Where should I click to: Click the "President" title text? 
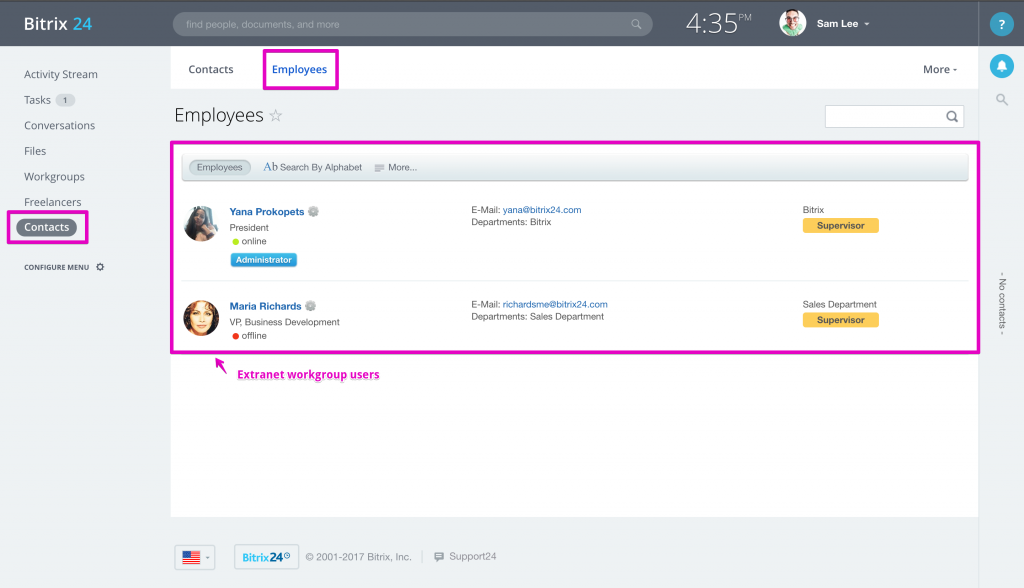[x=249, y=228]
